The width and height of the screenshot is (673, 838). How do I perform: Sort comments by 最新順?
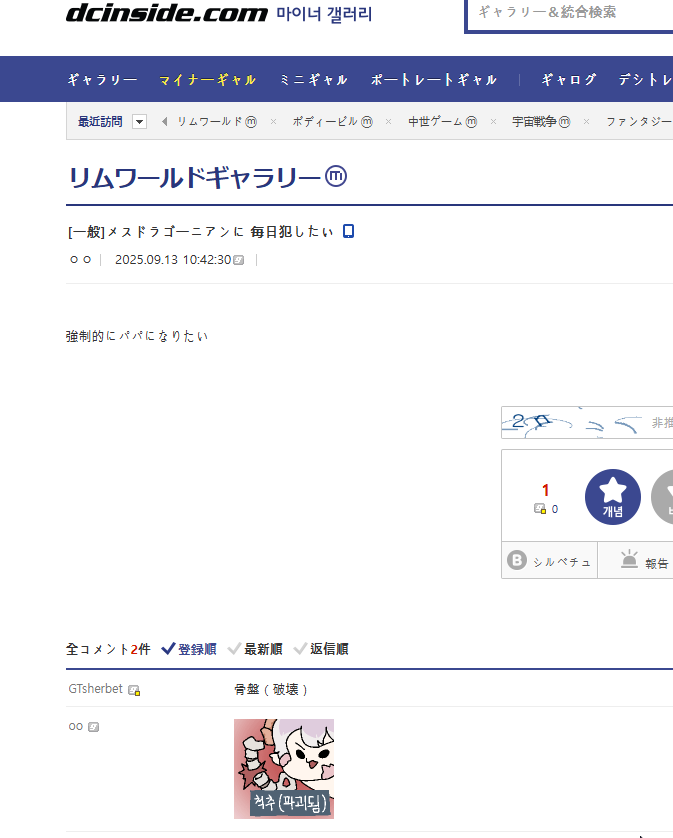click(256, 649)
